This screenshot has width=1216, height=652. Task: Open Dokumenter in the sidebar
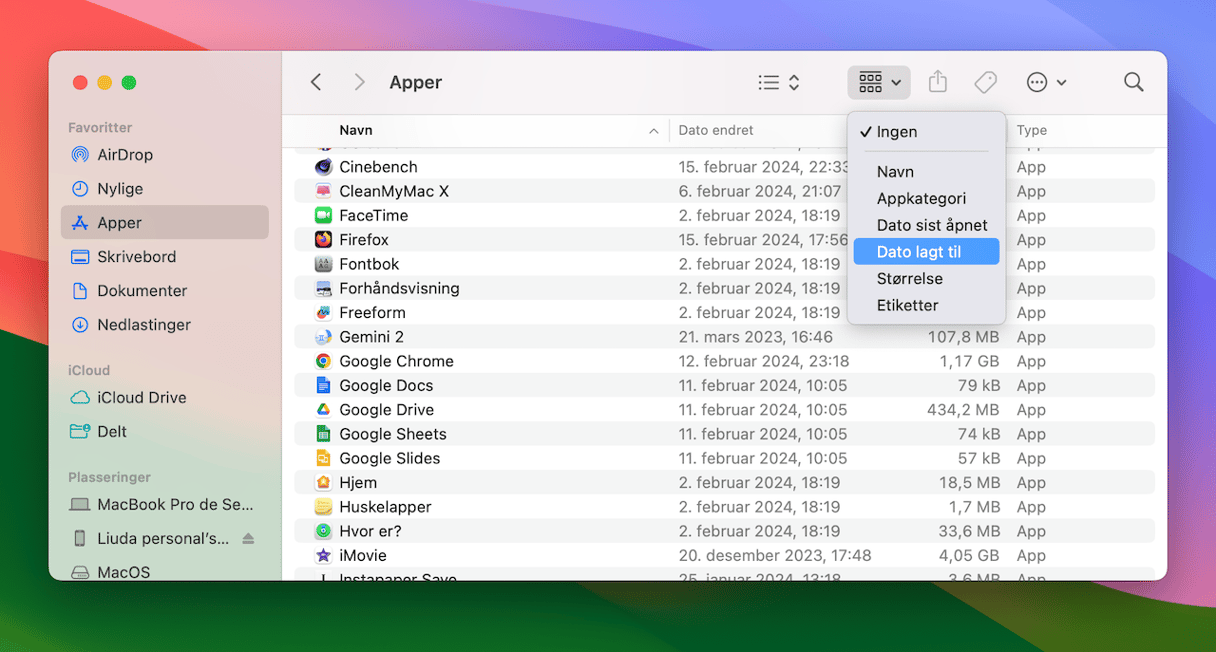[165, 291]
